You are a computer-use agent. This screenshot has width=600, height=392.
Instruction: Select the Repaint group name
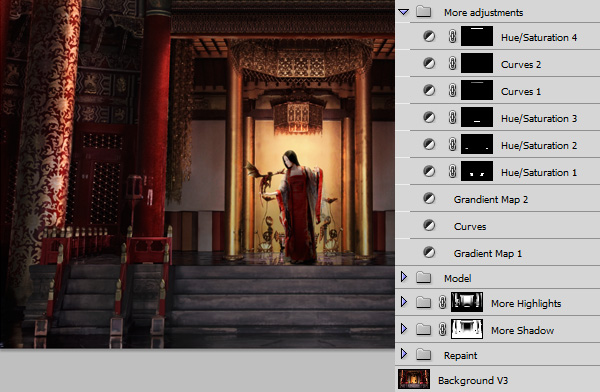click(x=460, y=356)
